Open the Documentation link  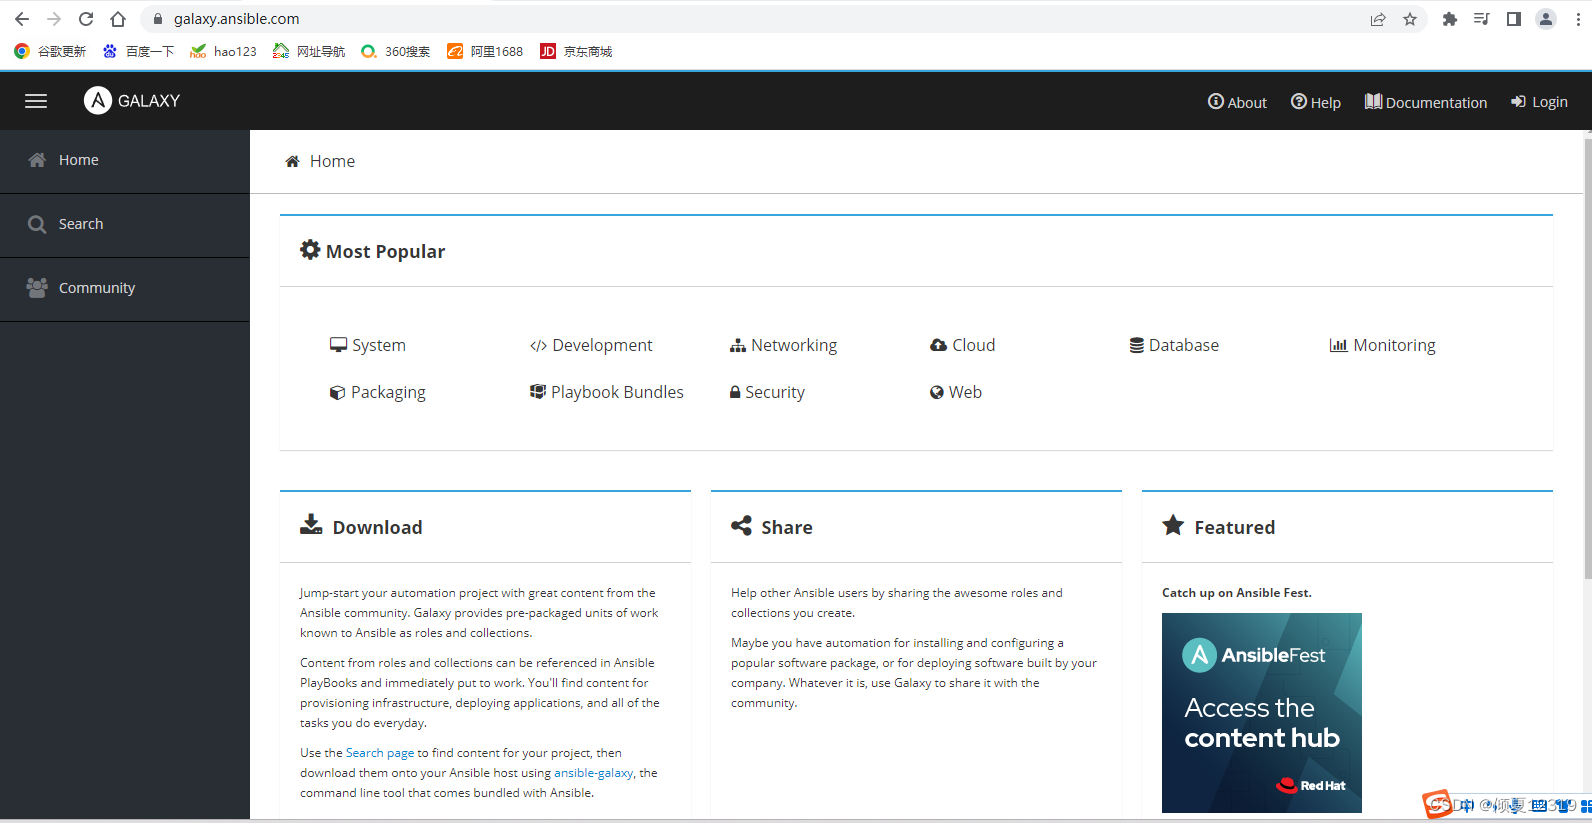pyautogui.click(x=1426, y=102)
